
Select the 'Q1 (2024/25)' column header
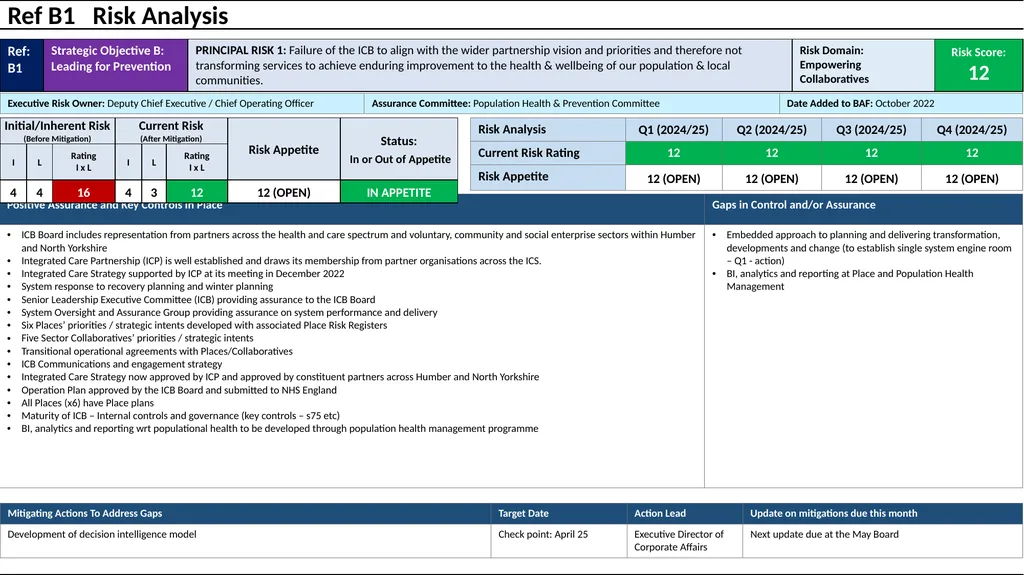click(x=673, y=129)
